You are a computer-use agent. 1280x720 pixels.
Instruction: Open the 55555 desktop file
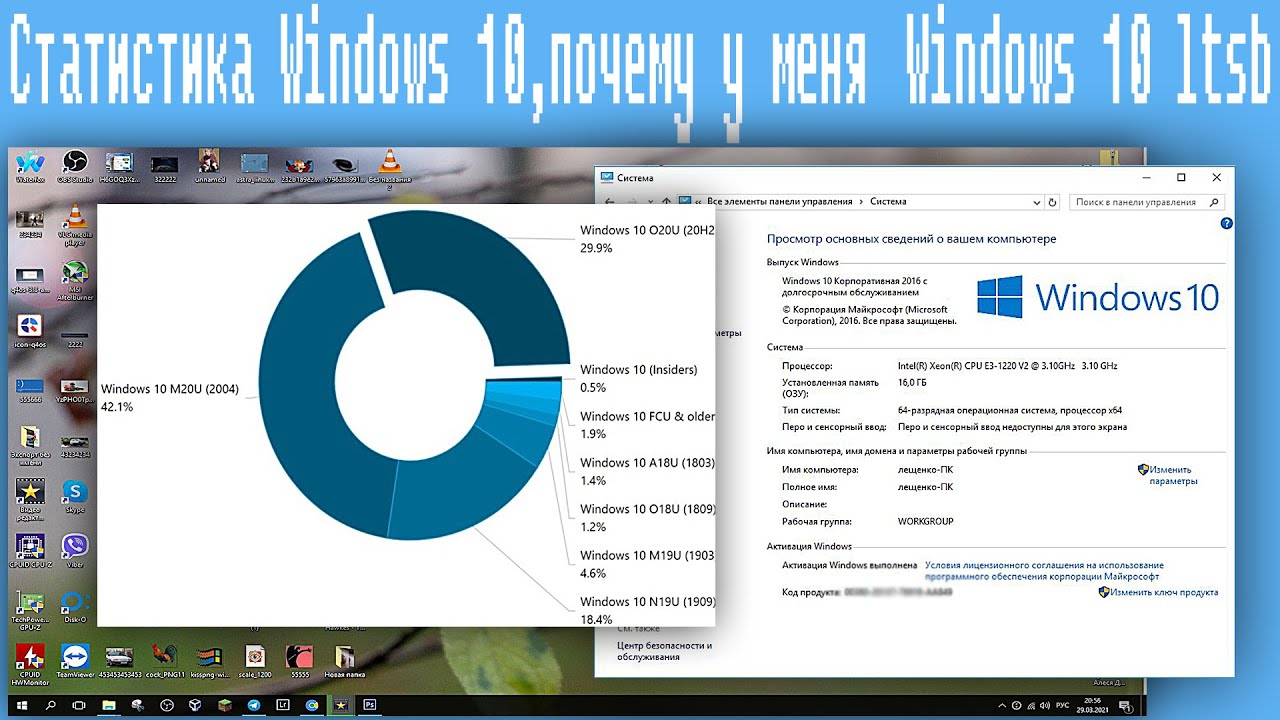tap(299, 661)
